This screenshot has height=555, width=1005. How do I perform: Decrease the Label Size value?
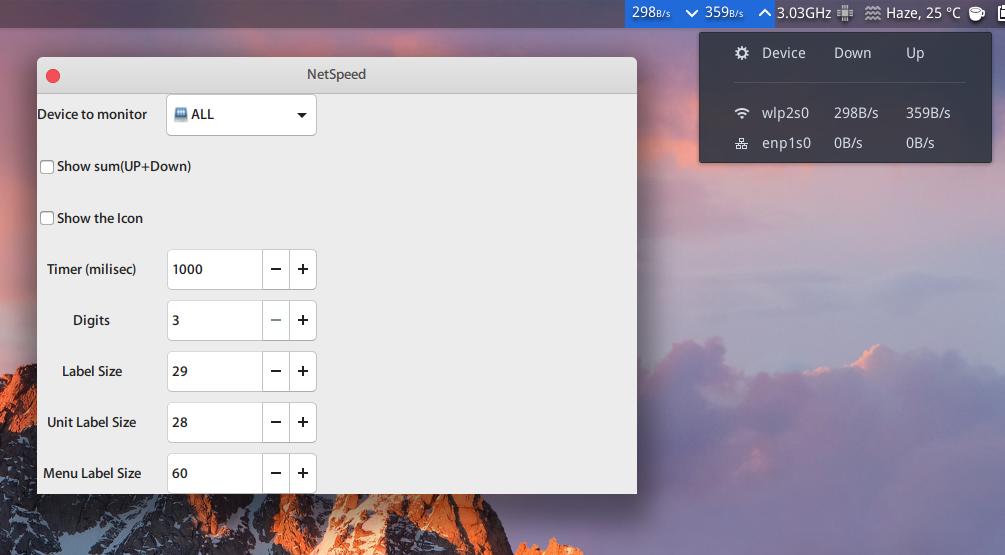(276, 371)
